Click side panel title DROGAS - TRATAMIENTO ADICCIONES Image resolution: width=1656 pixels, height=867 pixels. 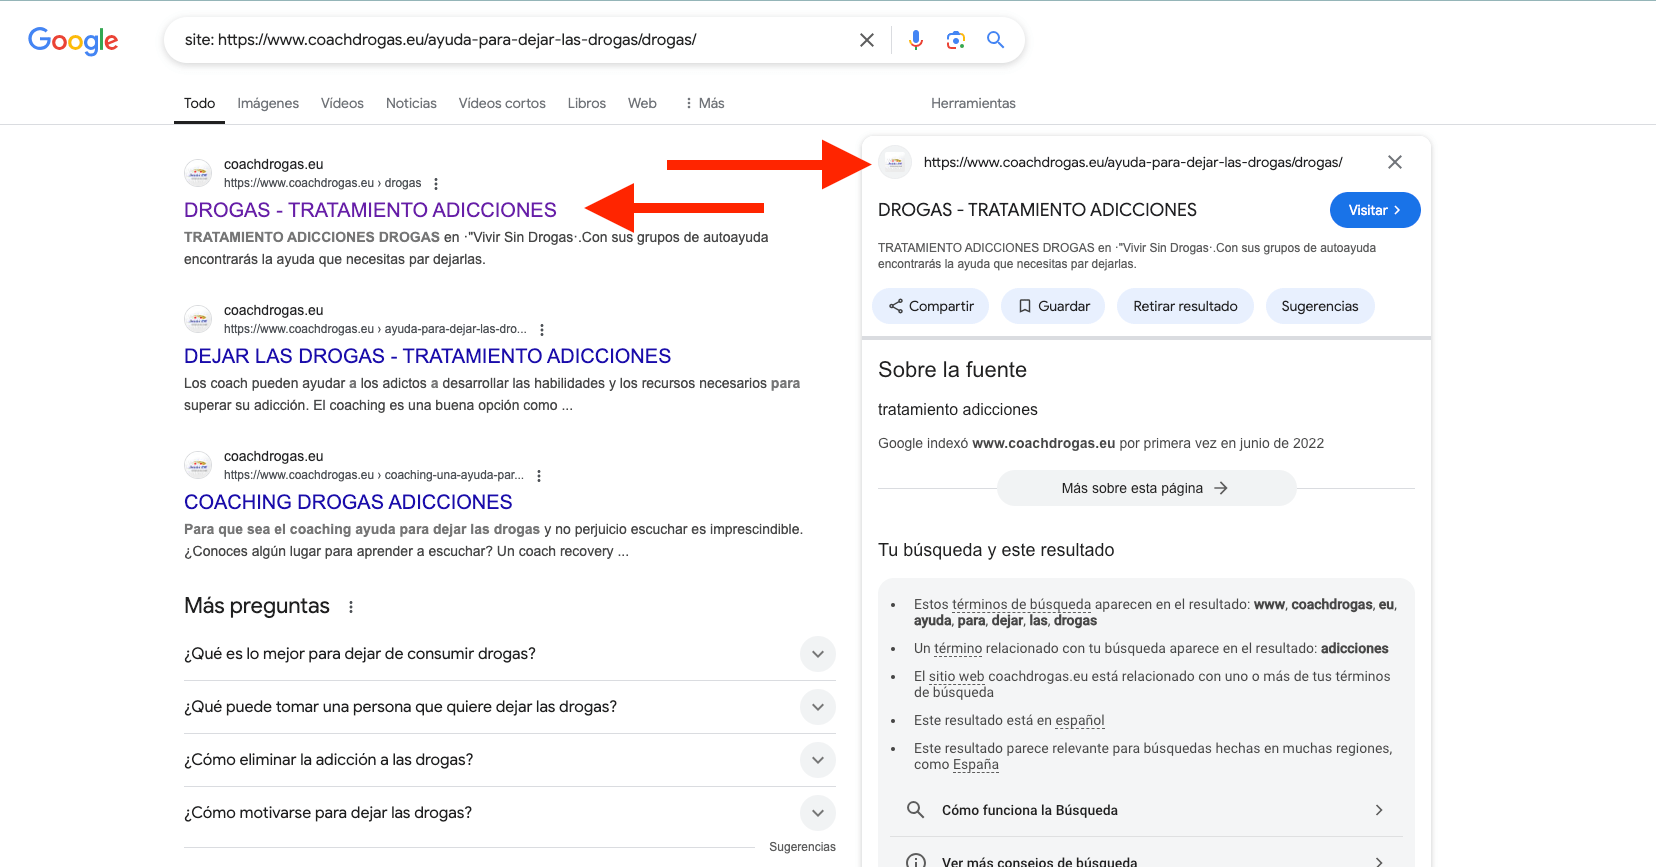tap(1037, 210)
